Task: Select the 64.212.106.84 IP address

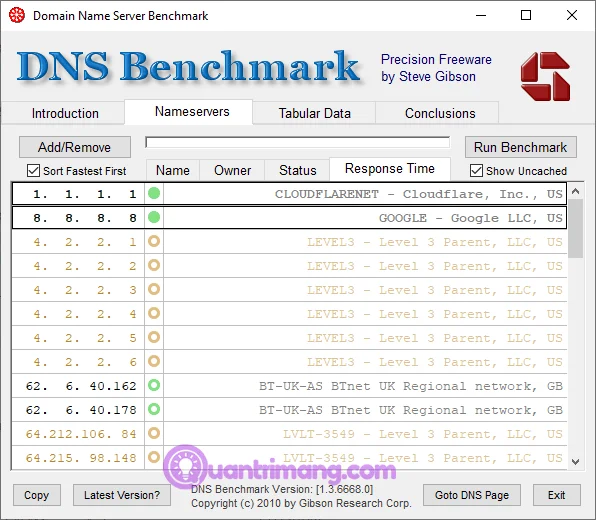Action: (x=81, y=434)
